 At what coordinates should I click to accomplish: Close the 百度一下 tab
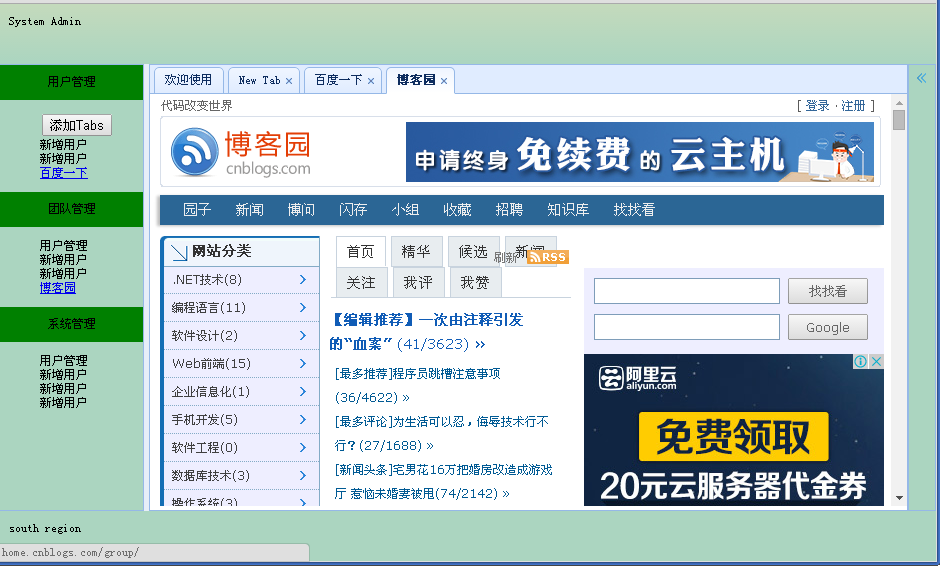pos(371,81)
